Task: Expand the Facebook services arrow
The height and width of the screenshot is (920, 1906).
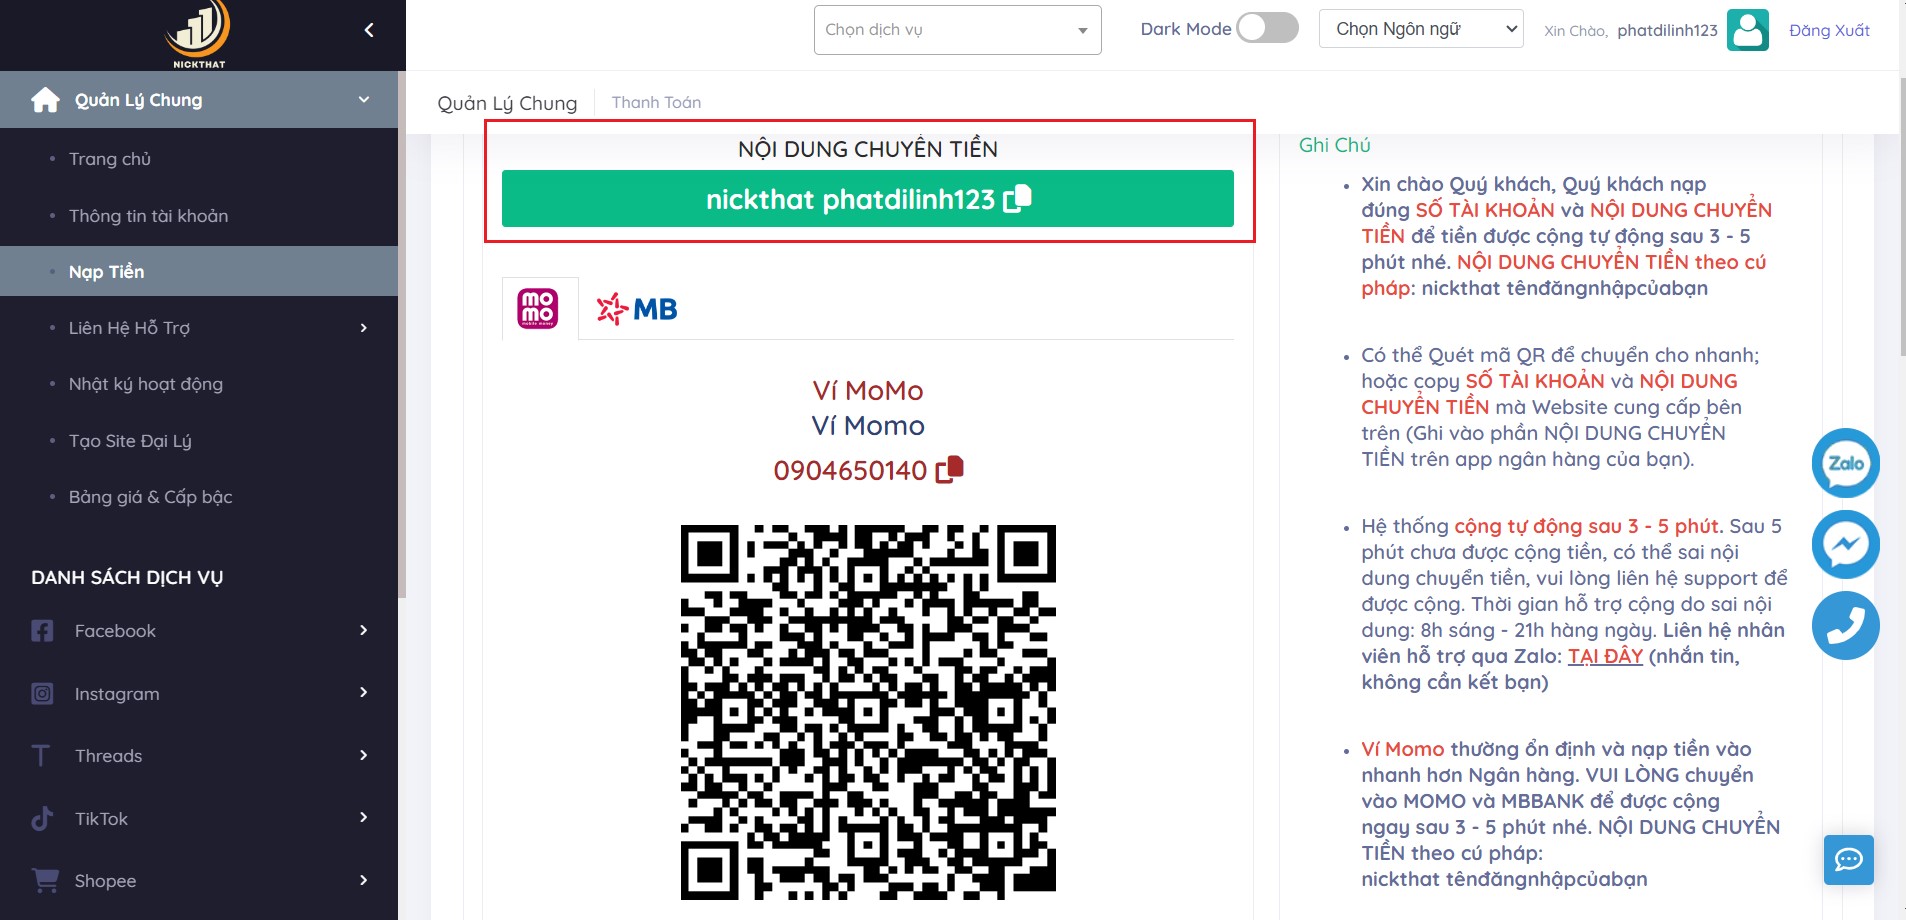Action: tap(364, 631)
